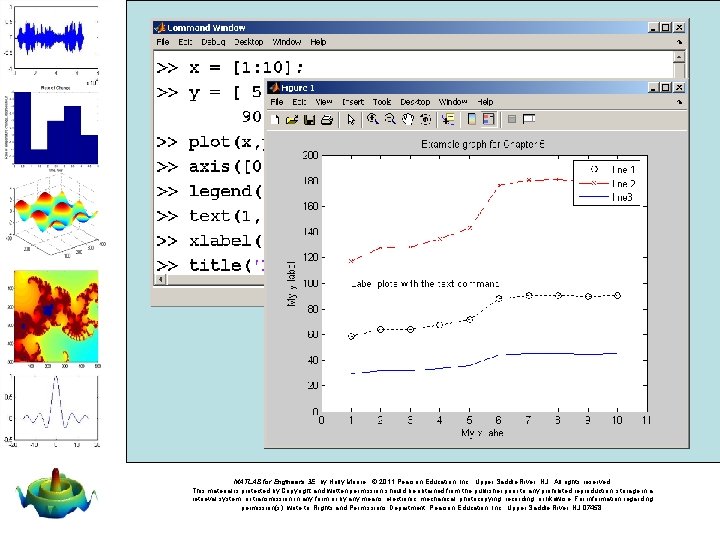Click the 'x = [1:10];' command line
The width and height of the screenshot is (720, 540).
click(230, 68)
